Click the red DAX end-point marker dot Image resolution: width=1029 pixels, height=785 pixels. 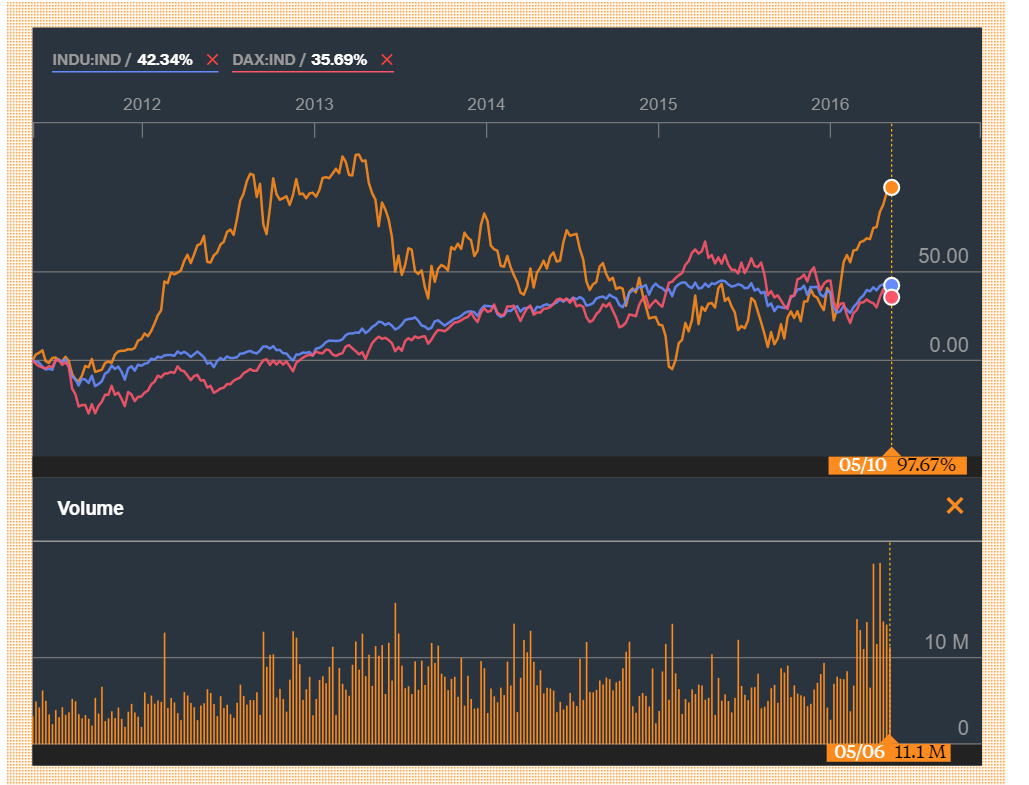click(892, 297)
